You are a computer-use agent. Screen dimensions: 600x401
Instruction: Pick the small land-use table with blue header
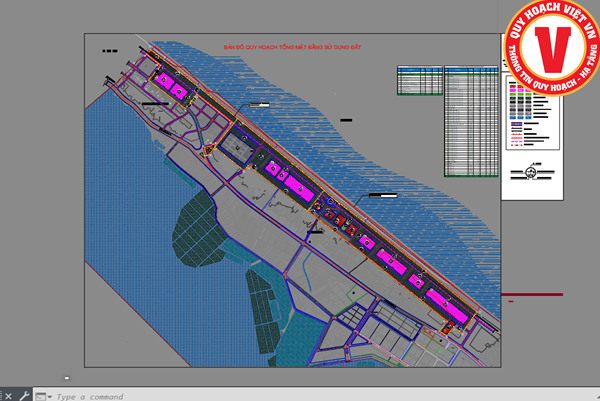click(x=418, y=81)
